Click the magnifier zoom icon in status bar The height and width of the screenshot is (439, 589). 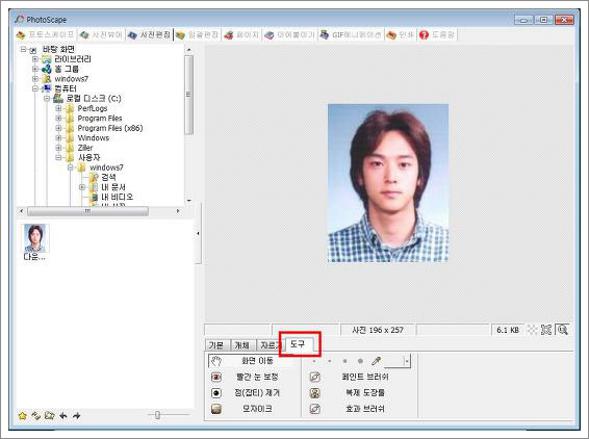[x=563, y=330]
